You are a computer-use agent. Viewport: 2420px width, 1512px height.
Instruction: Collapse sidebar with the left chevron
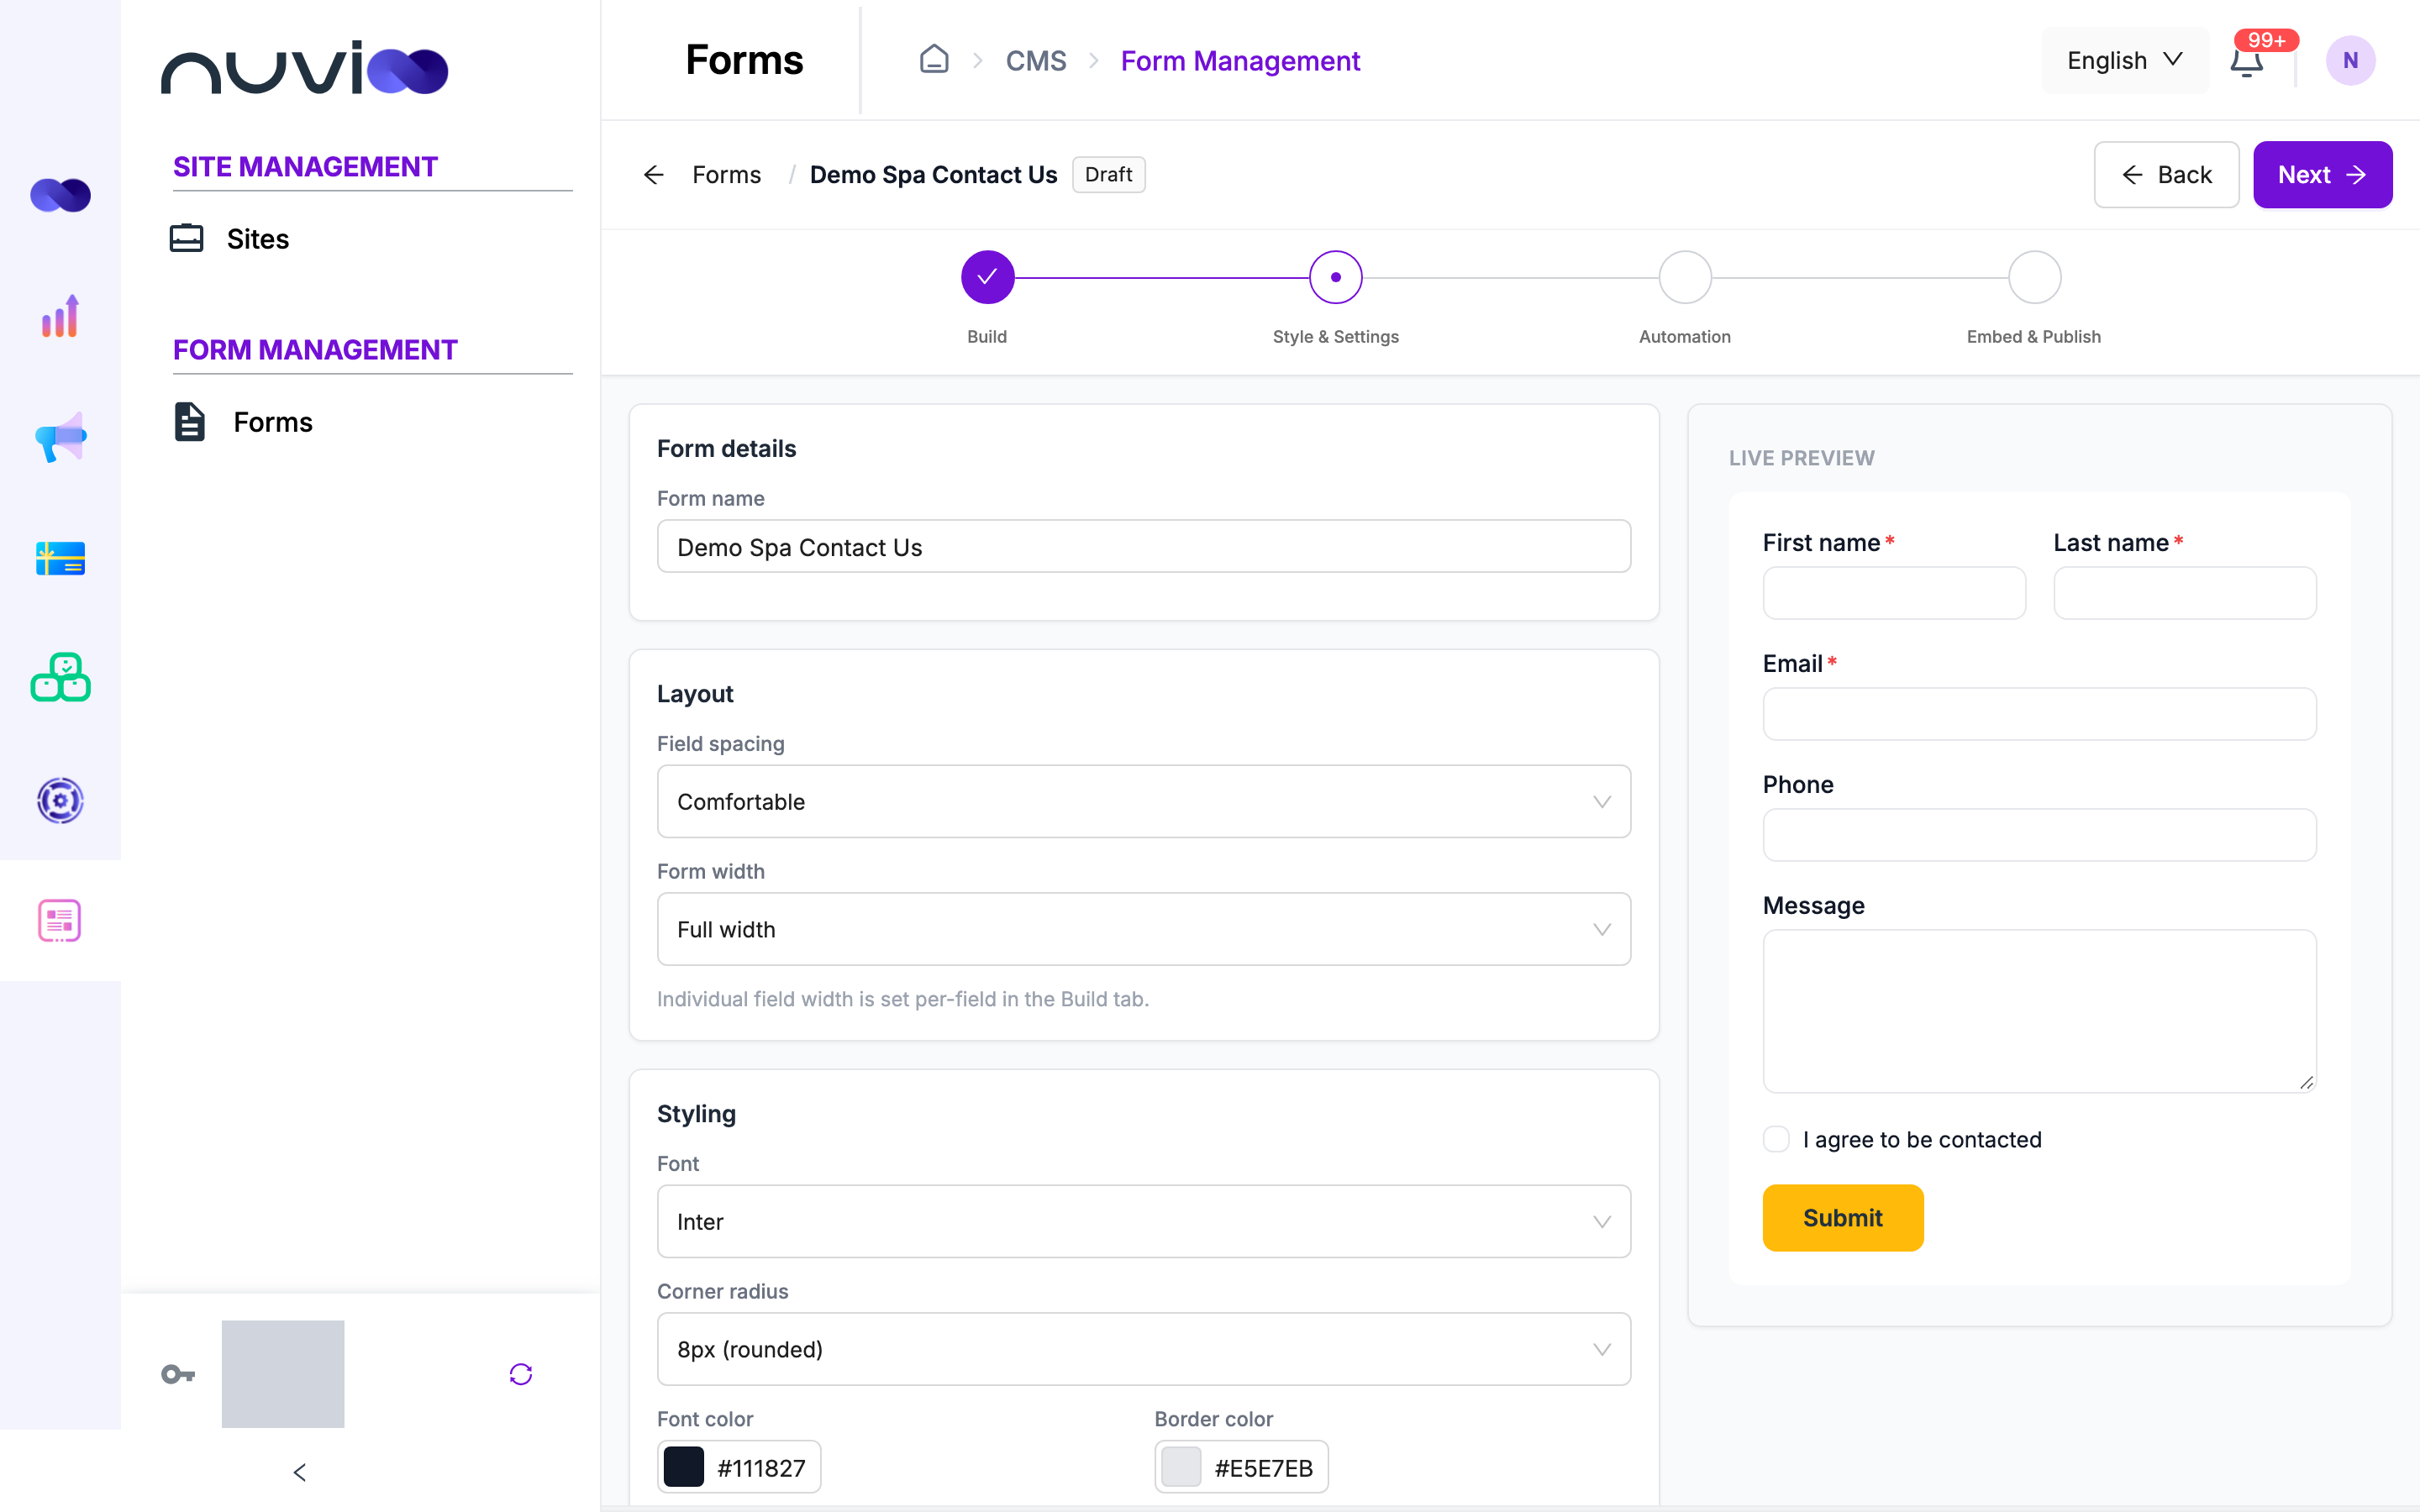pyautogui.click(x=300, y=1472)
